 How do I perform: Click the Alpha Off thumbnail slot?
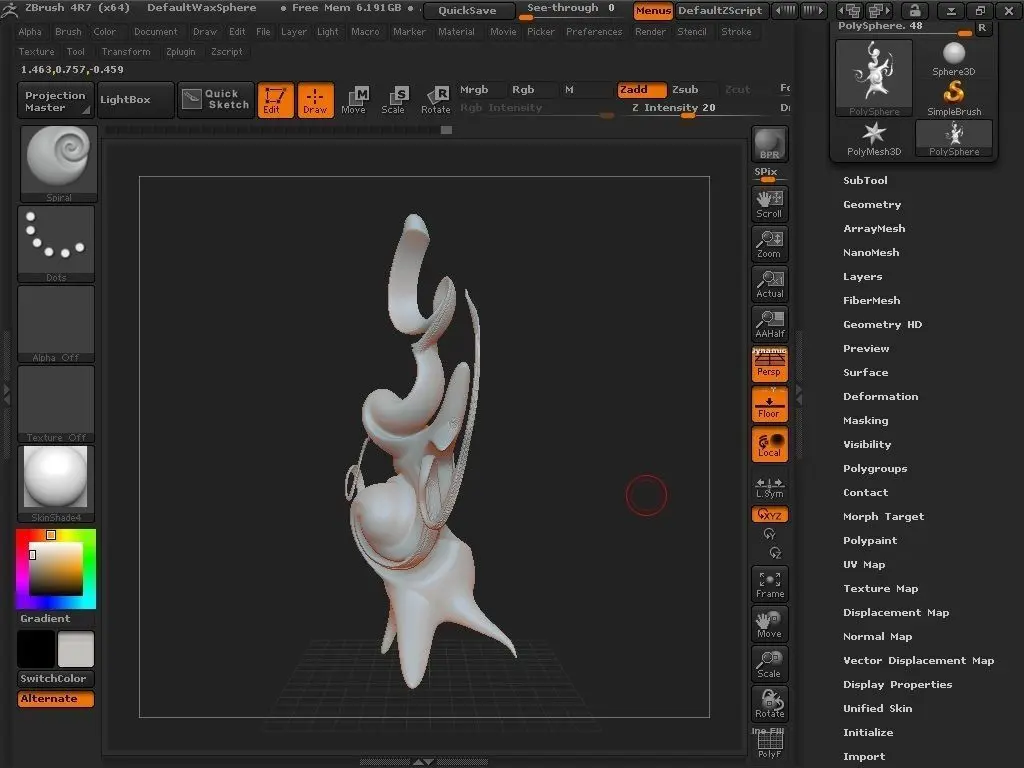(x=56, y=324)
